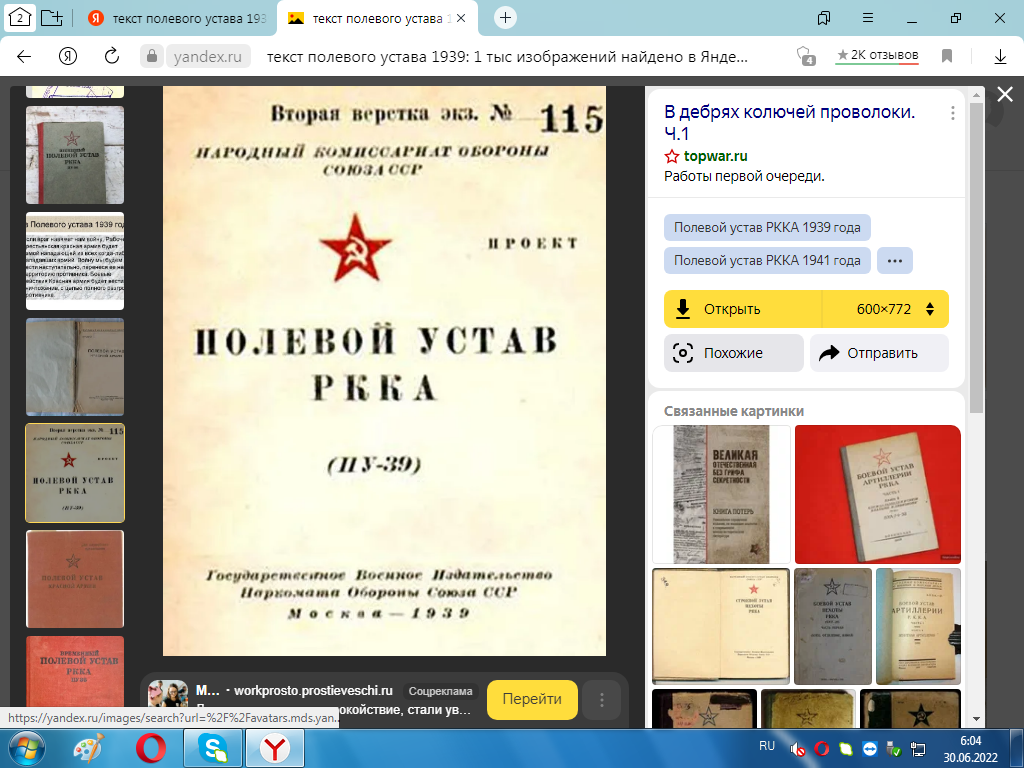
Task: Select the brown Полевой устав thumbnail
Action: pos(75,579)
